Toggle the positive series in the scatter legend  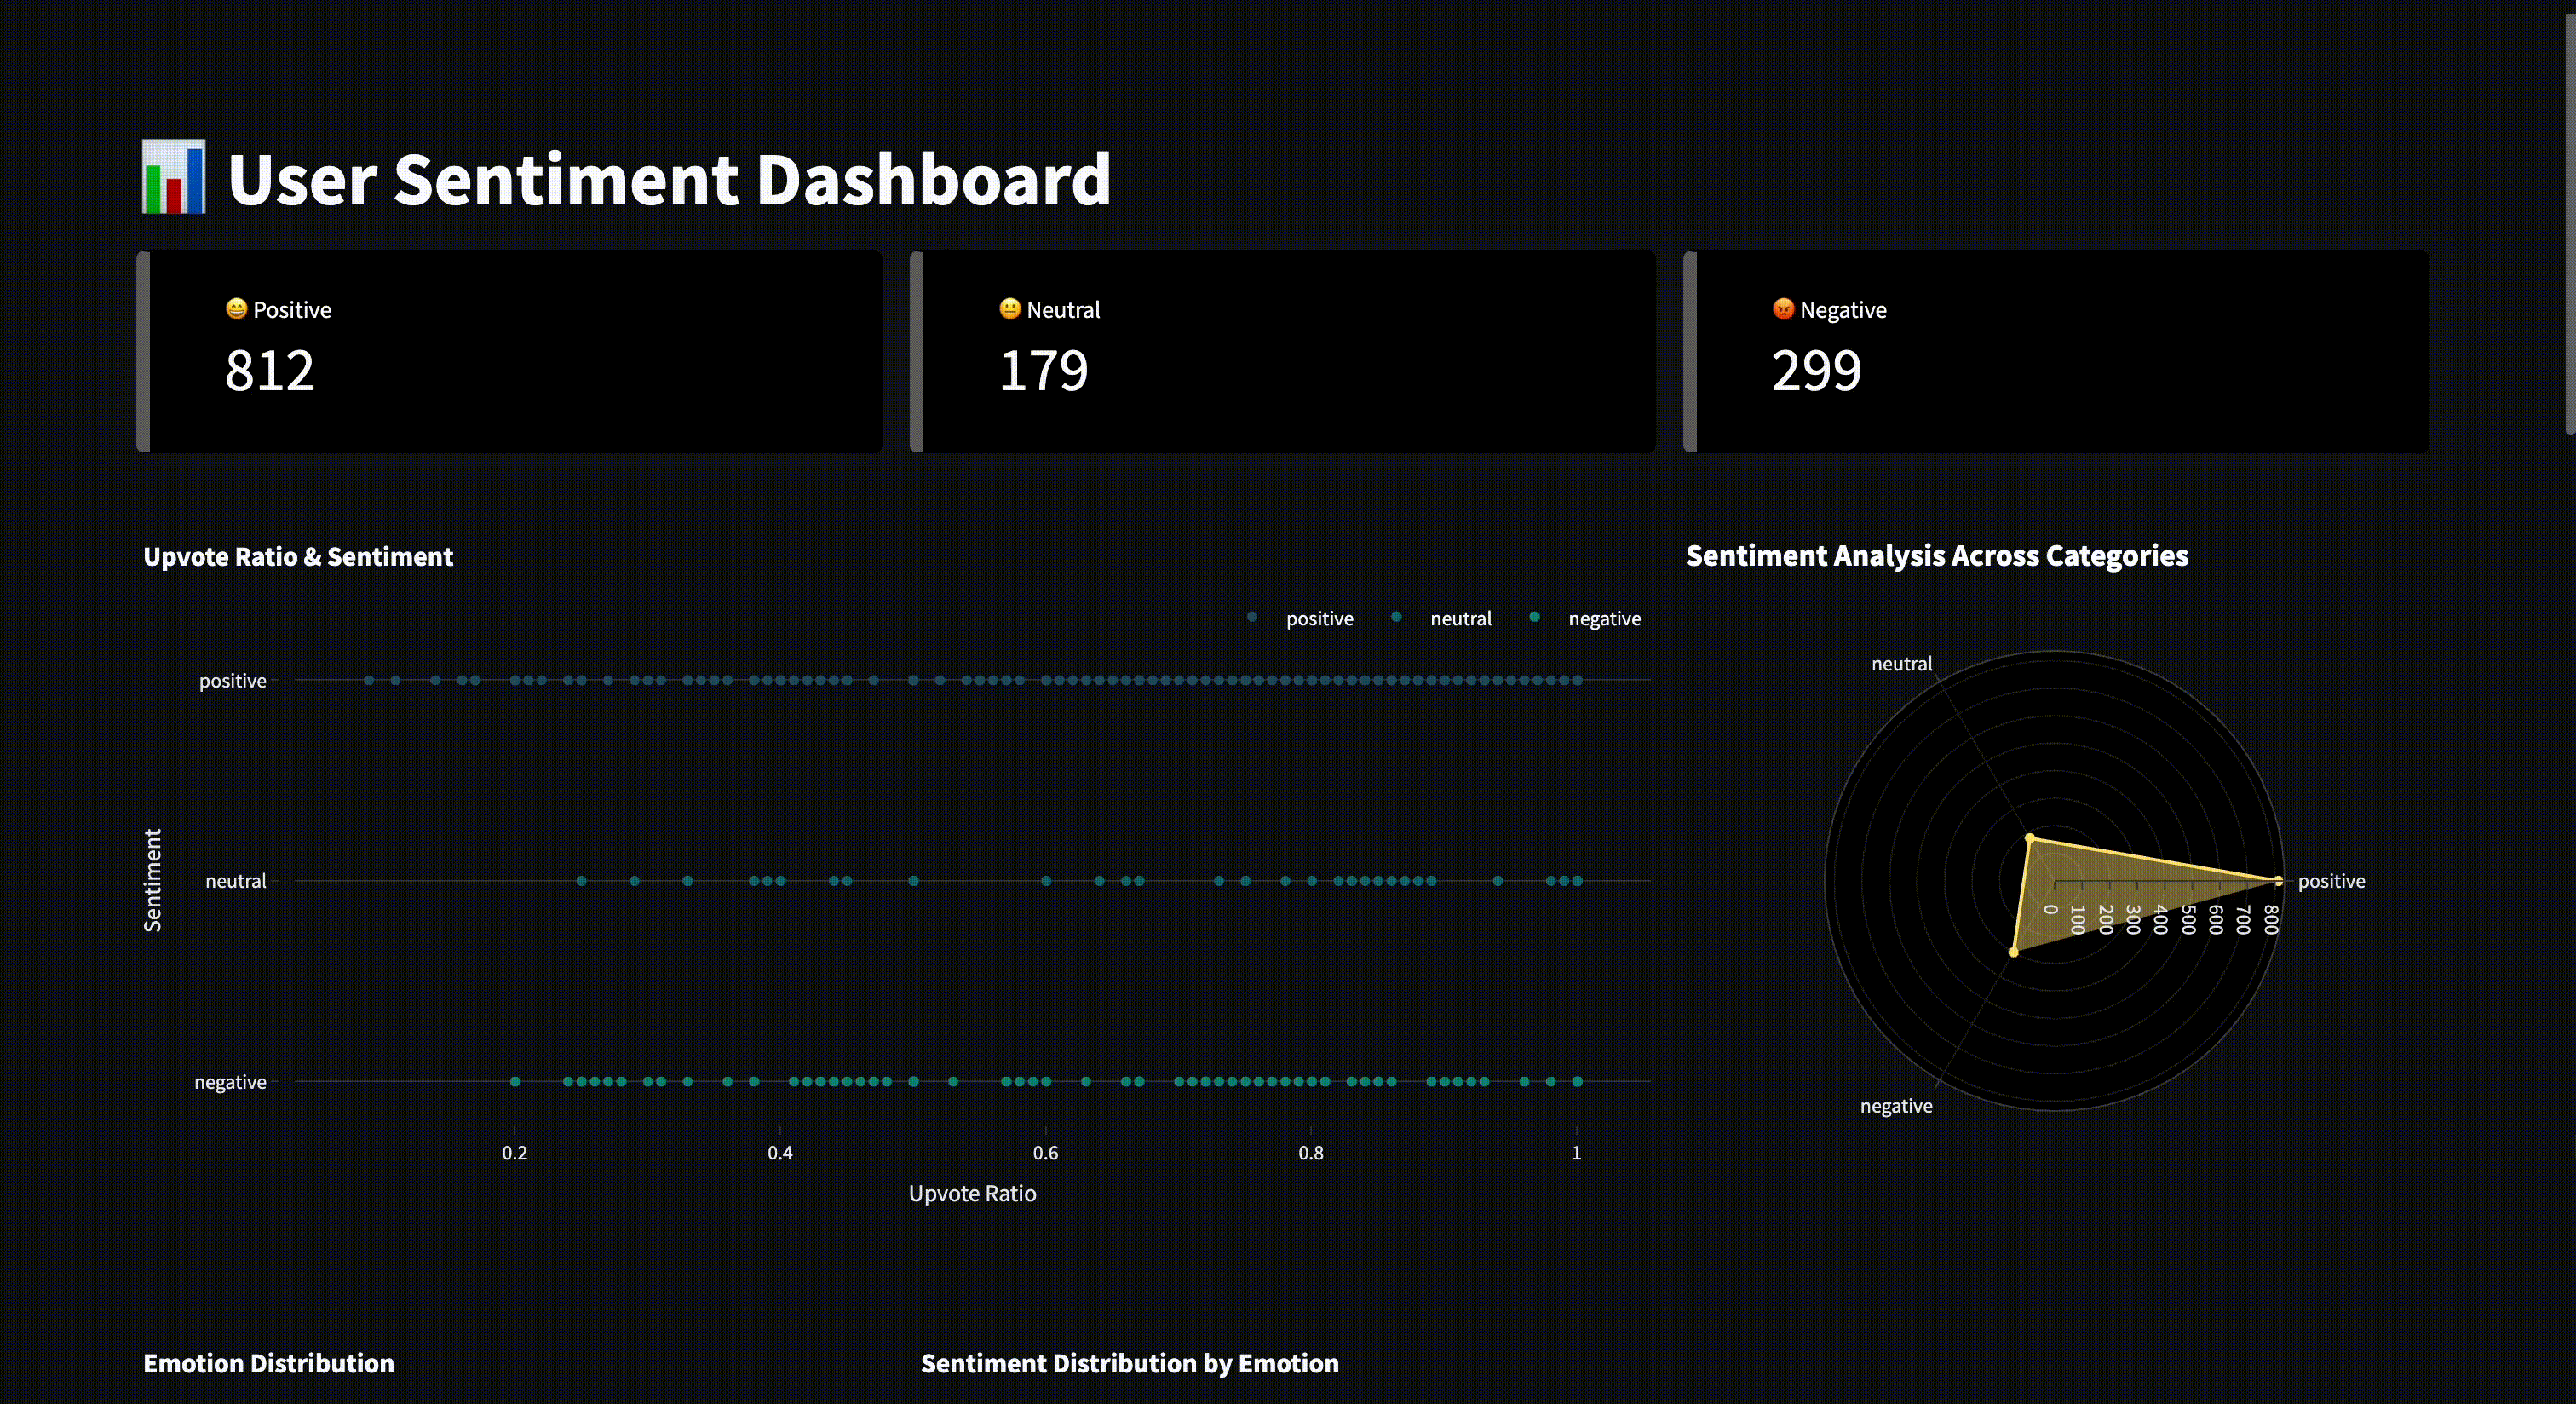coord(1319,617)
